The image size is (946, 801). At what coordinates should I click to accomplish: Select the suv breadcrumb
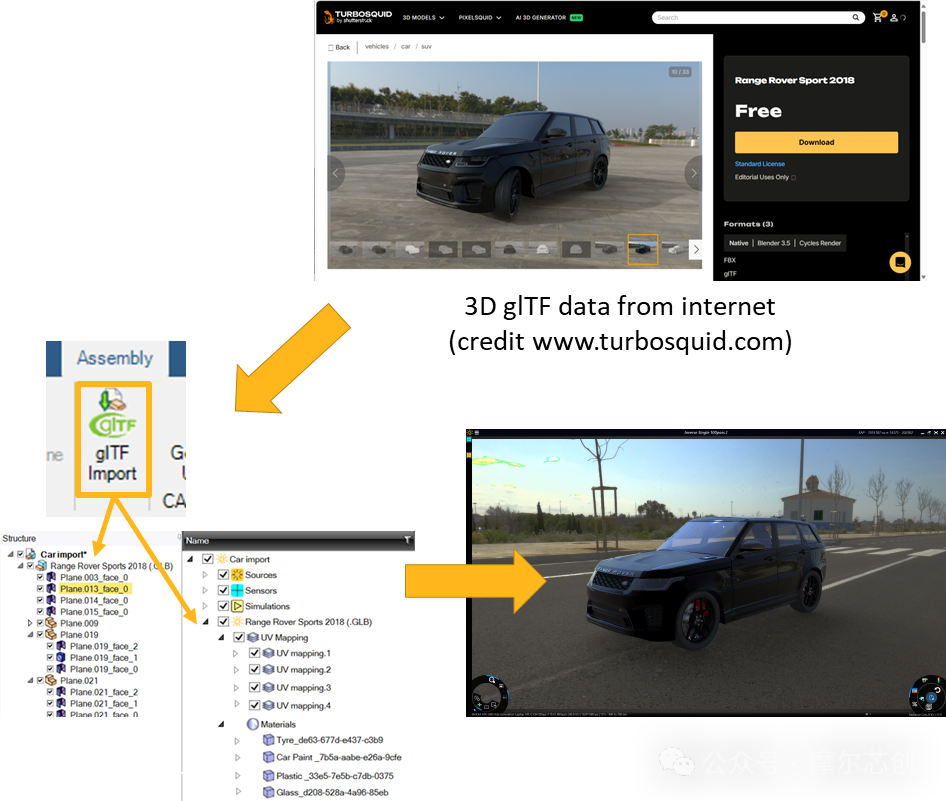(427, 46)
